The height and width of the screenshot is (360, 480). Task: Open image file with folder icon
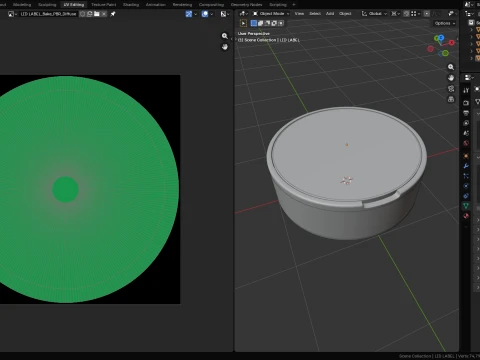(97, 14)
